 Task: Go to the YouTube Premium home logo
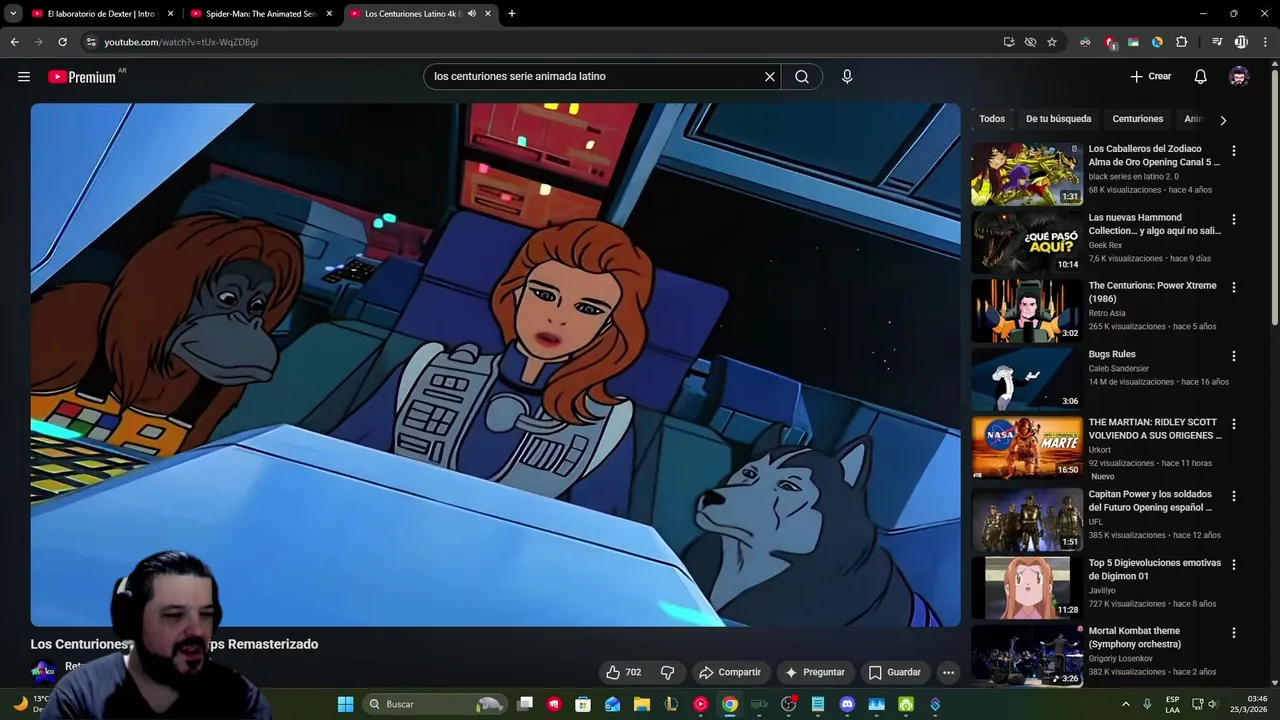click(x=83, y=77)
